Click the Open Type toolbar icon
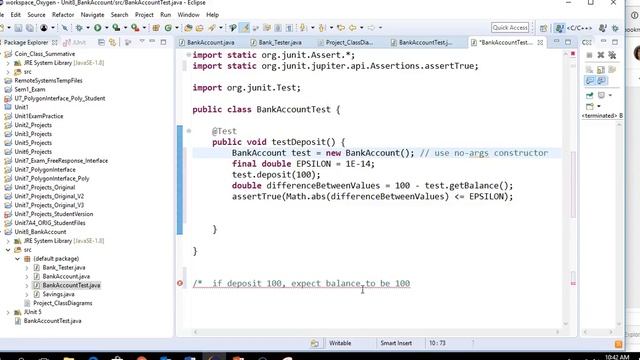This screenshot has width=640, height=360. tap(188, 28)
